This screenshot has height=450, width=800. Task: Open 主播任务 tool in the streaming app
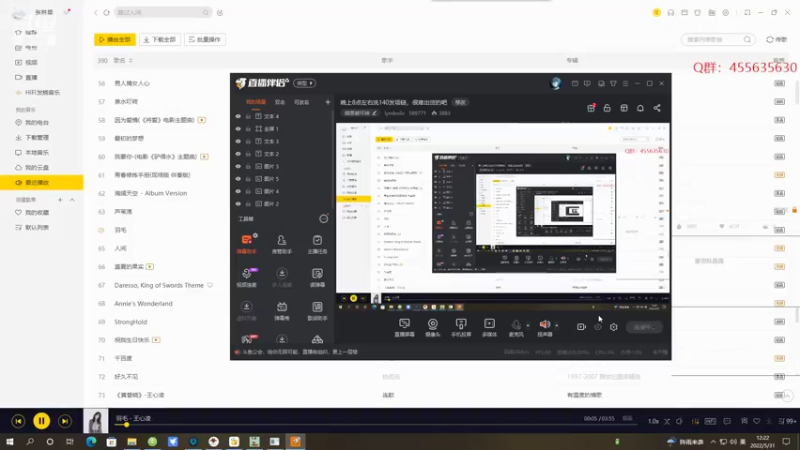(x=317, y=243)
